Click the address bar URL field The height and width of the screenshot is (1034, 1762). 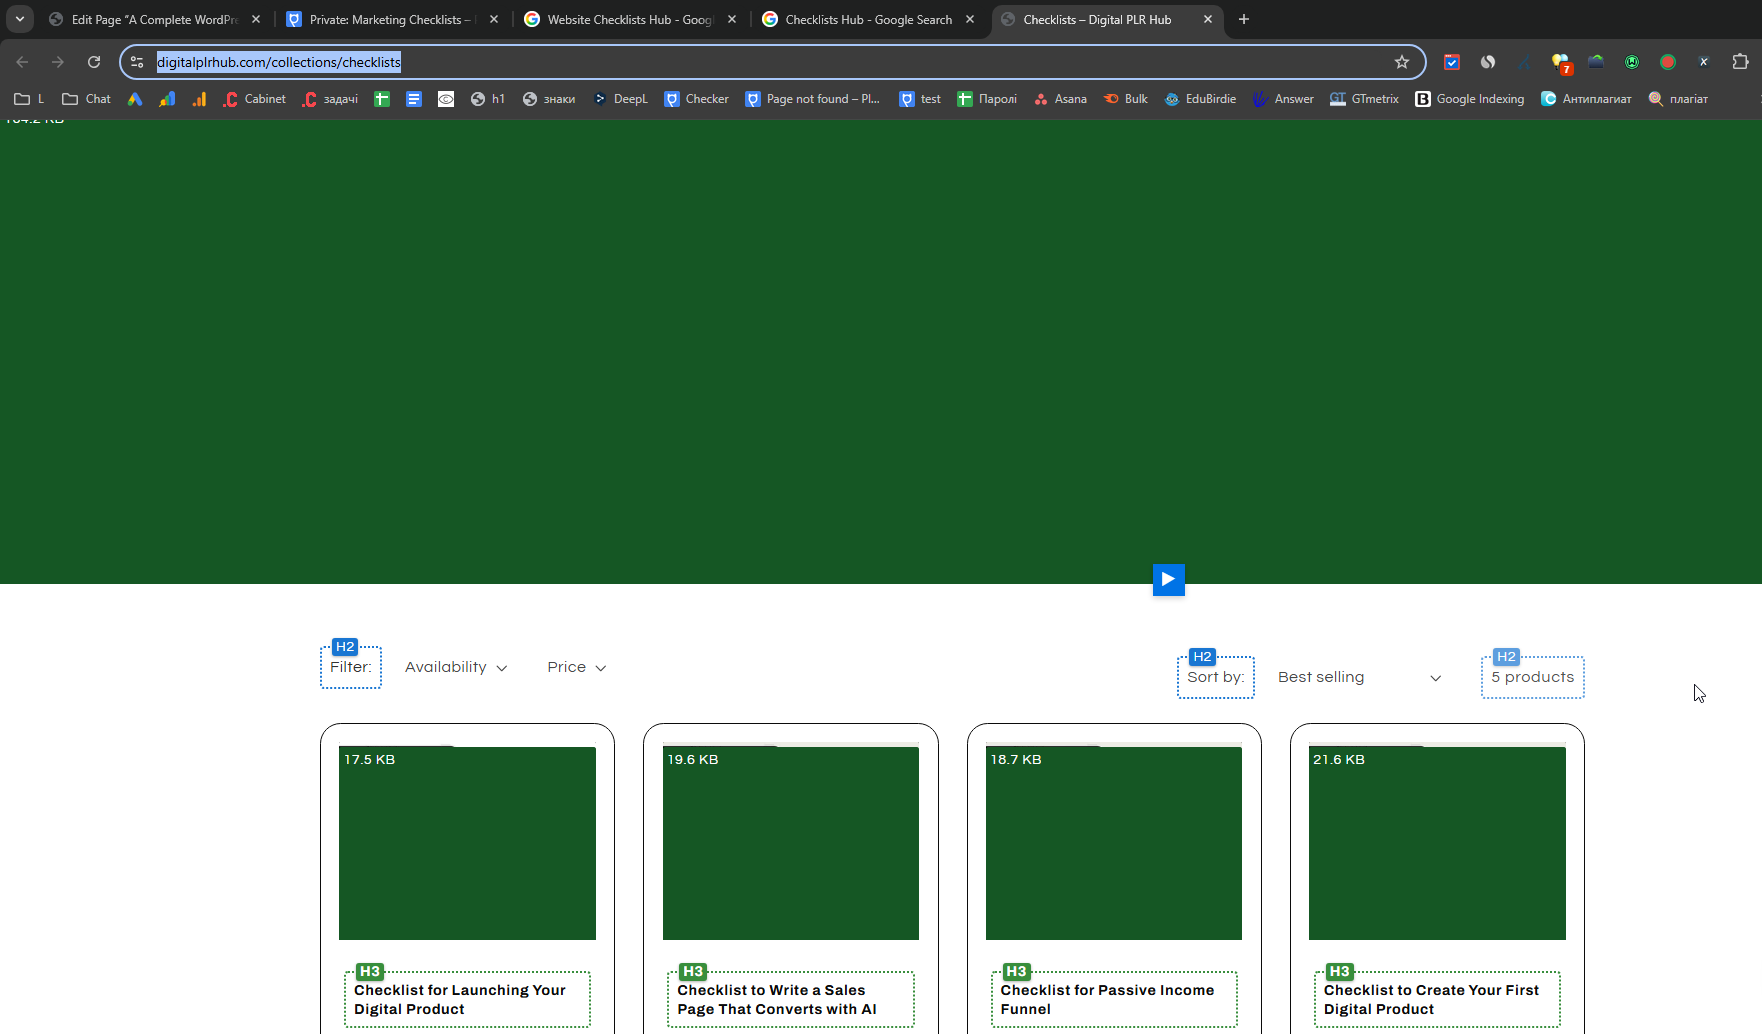pos(770,62)
